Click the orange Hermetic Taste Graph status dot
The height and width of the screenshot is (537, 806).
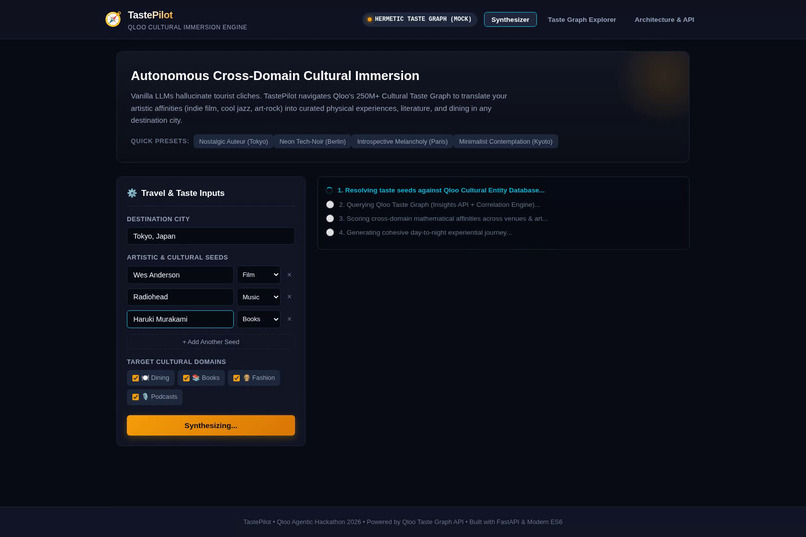click(x=370, y=20)
